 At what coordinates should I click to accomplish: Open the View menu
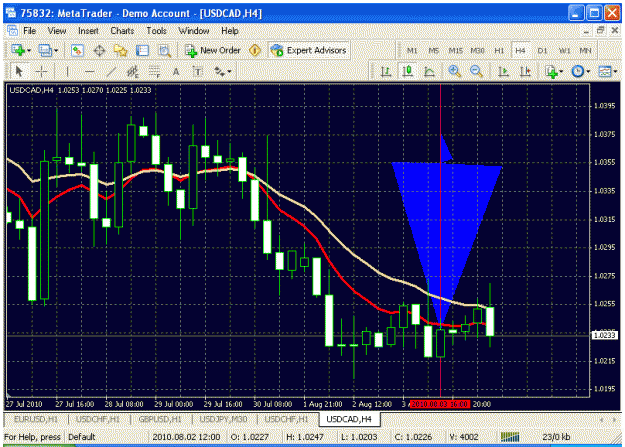(57, 31)
